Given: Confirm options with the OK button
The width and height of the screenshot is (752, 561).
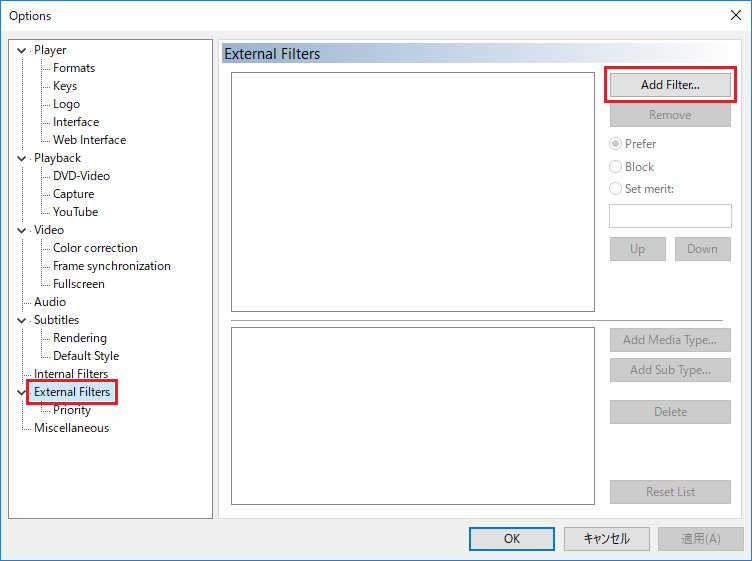Looking at the screenshot, I should click(x=512, y=539).
